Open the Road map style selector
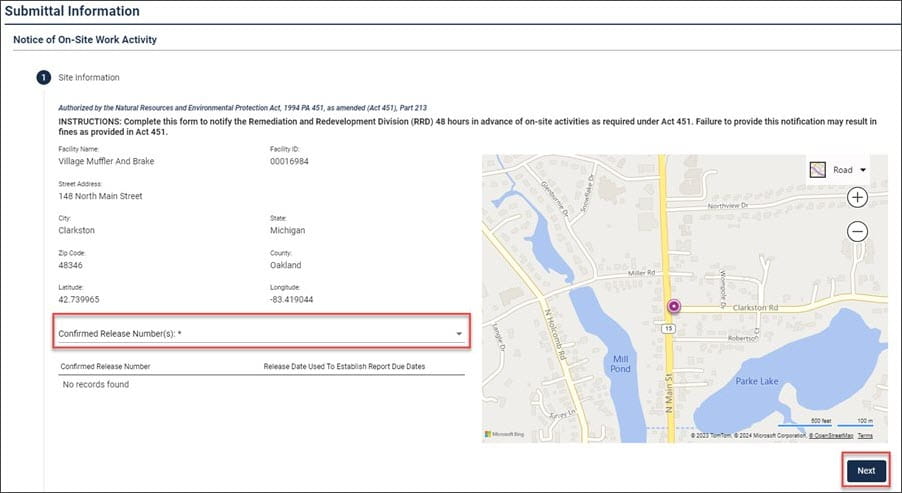Image resolution: width=902 pixels, height=493 pixels. tap(838, 170)
